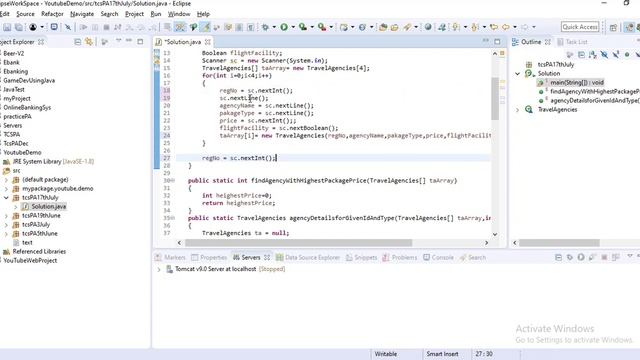640x360 pixels.
Task: Click the Debug bug icon
Action: pos(265,27)
